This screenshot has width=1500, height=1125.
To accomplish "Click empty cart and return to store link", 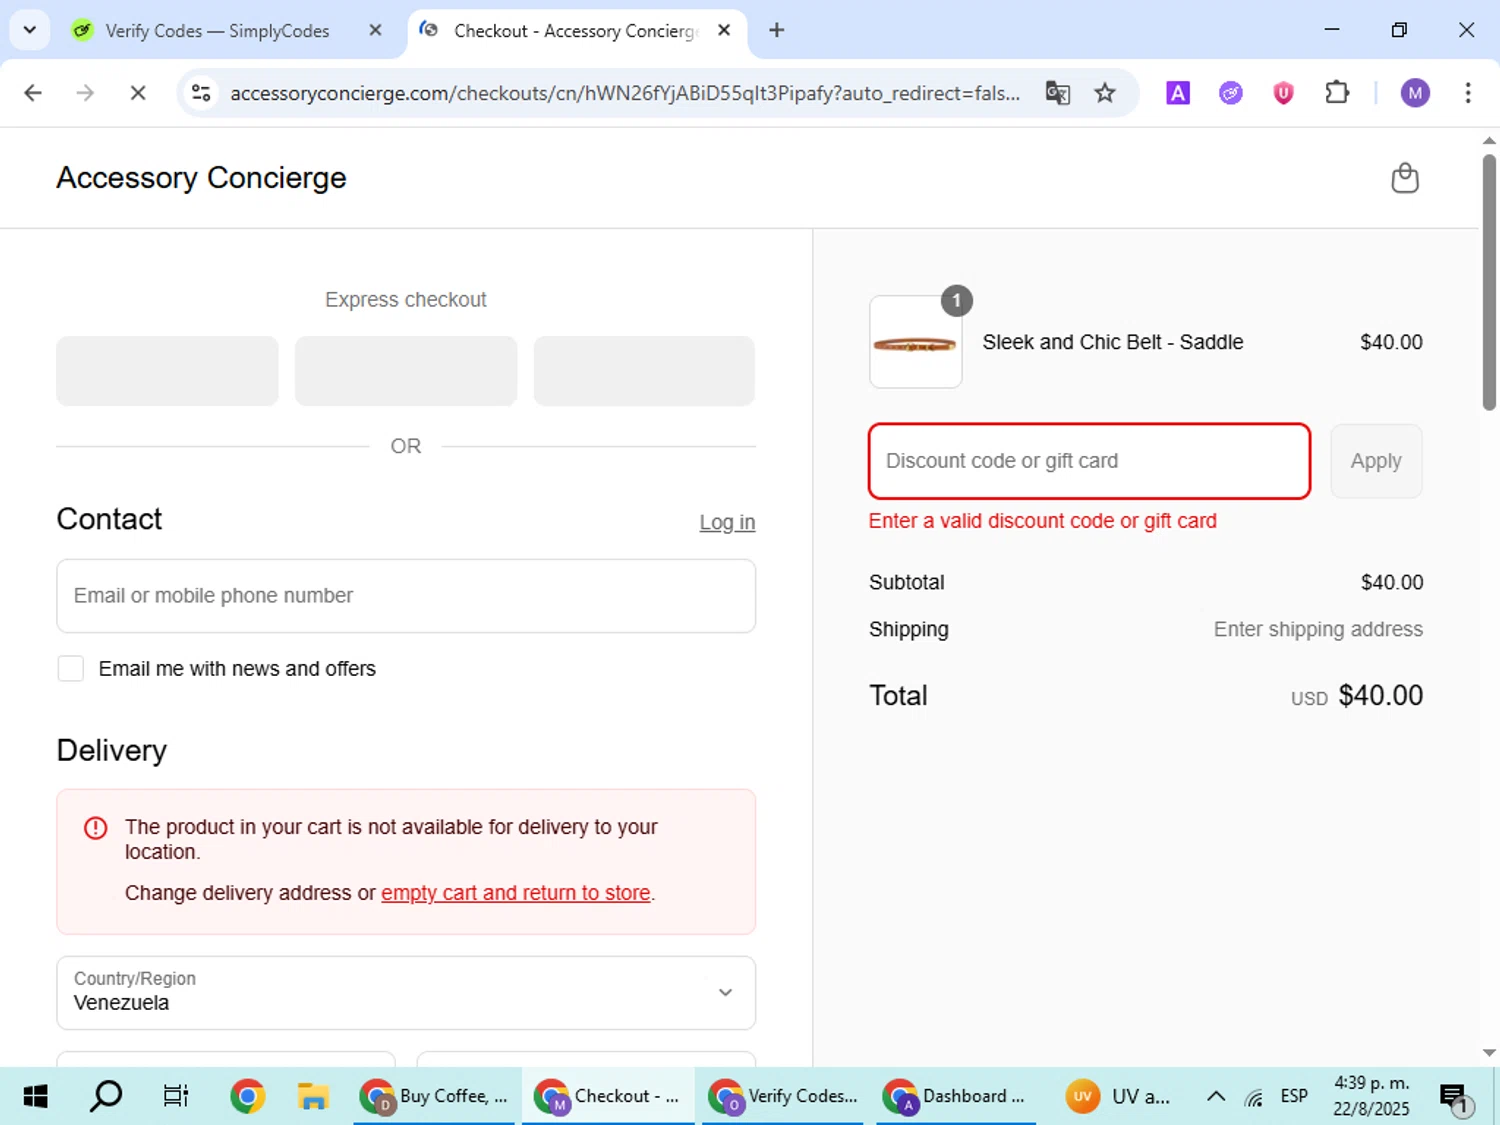I will pyautogui.click(x=516, y=893).
